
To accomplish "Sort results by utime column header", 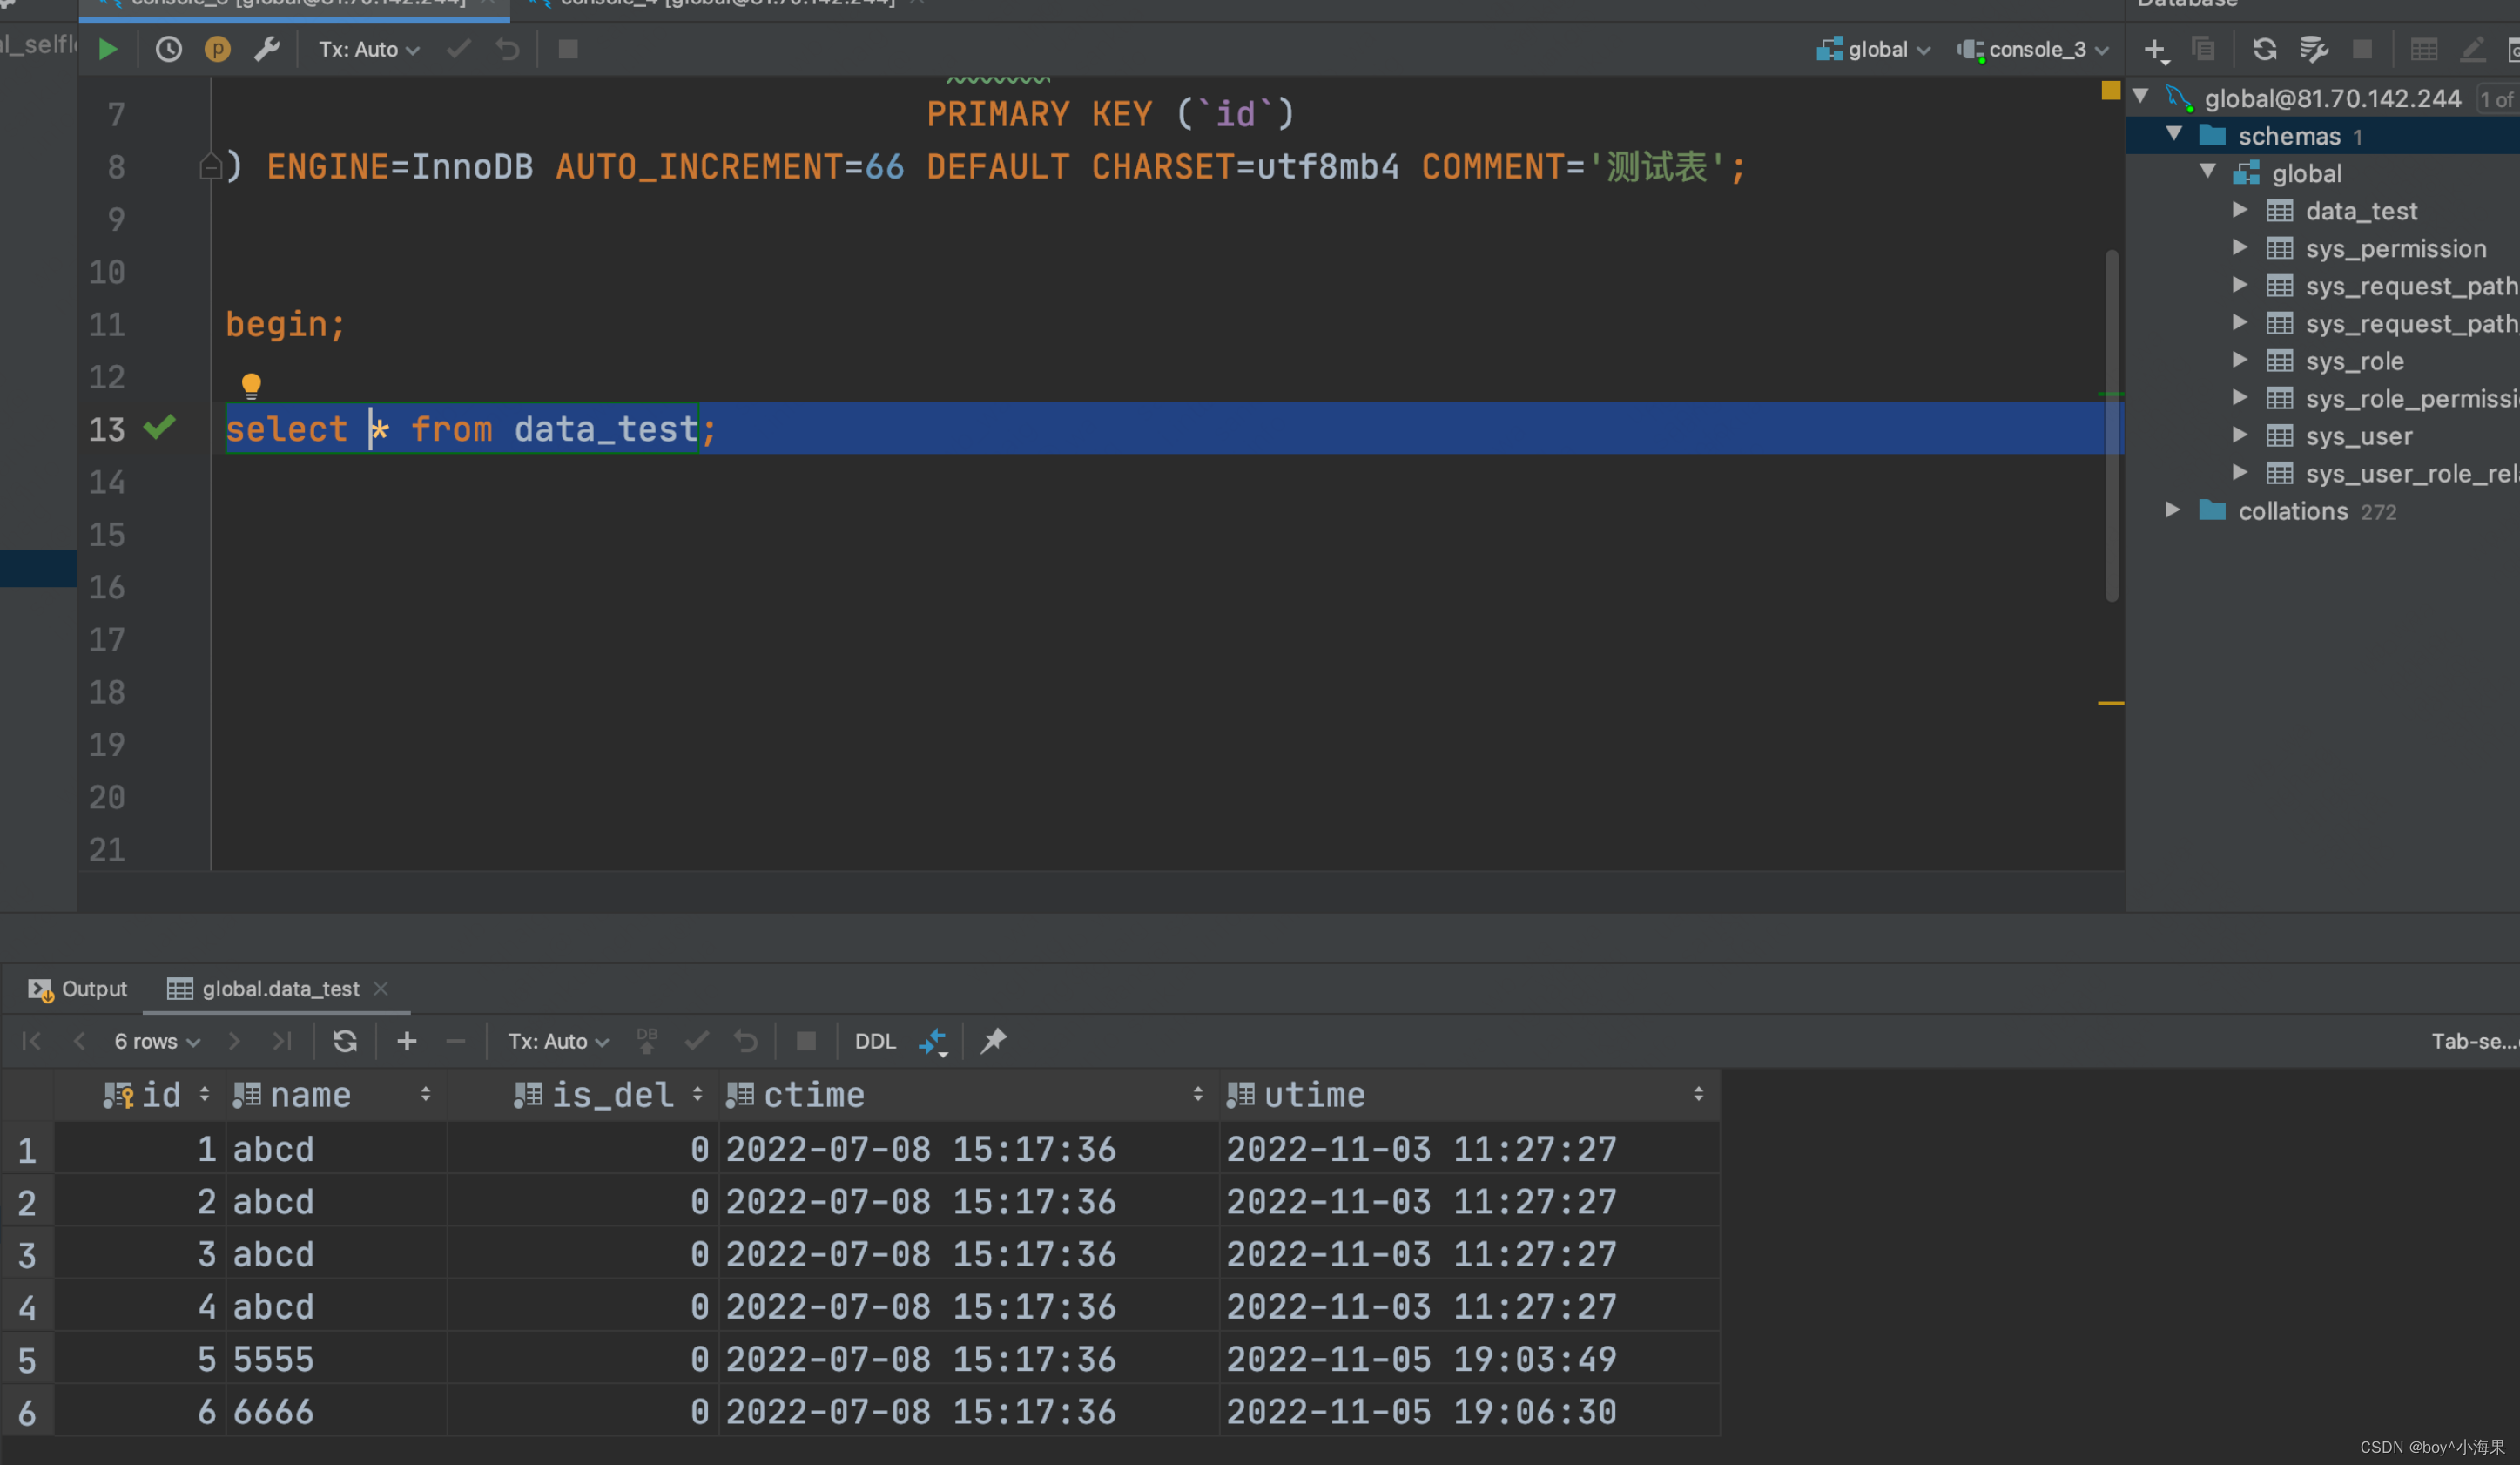I will coord(1314,1095).
